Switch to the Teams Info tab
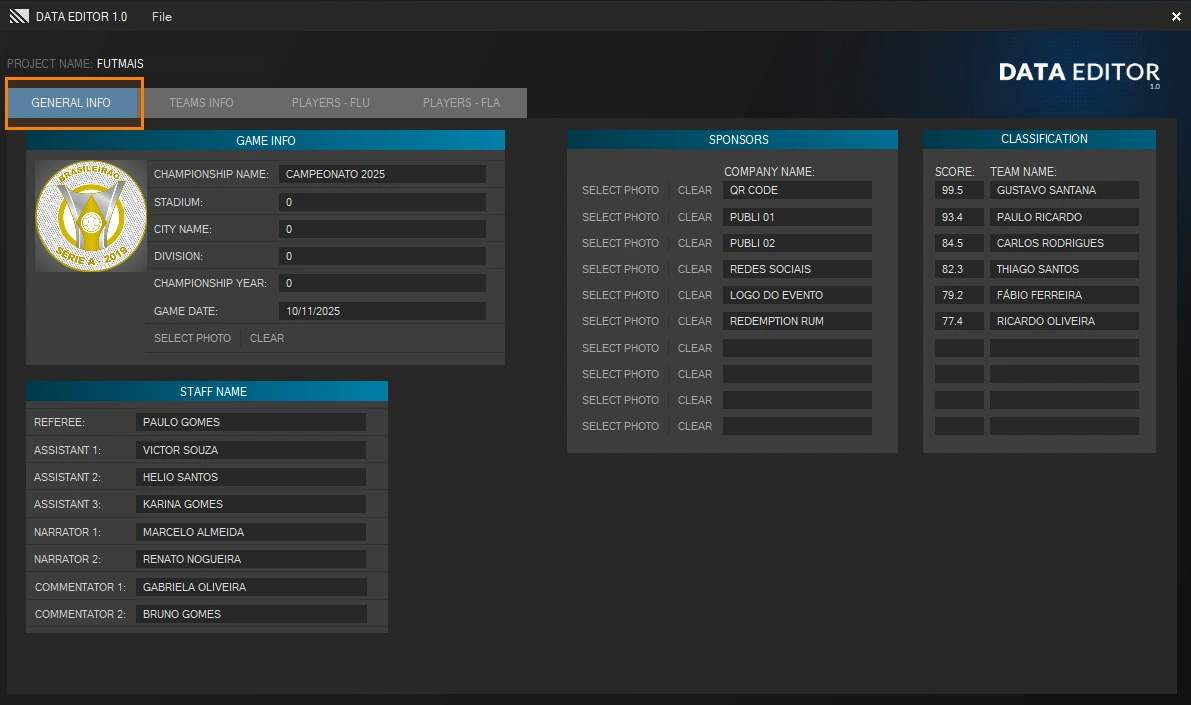1191x705 pixels. [201, 103]
